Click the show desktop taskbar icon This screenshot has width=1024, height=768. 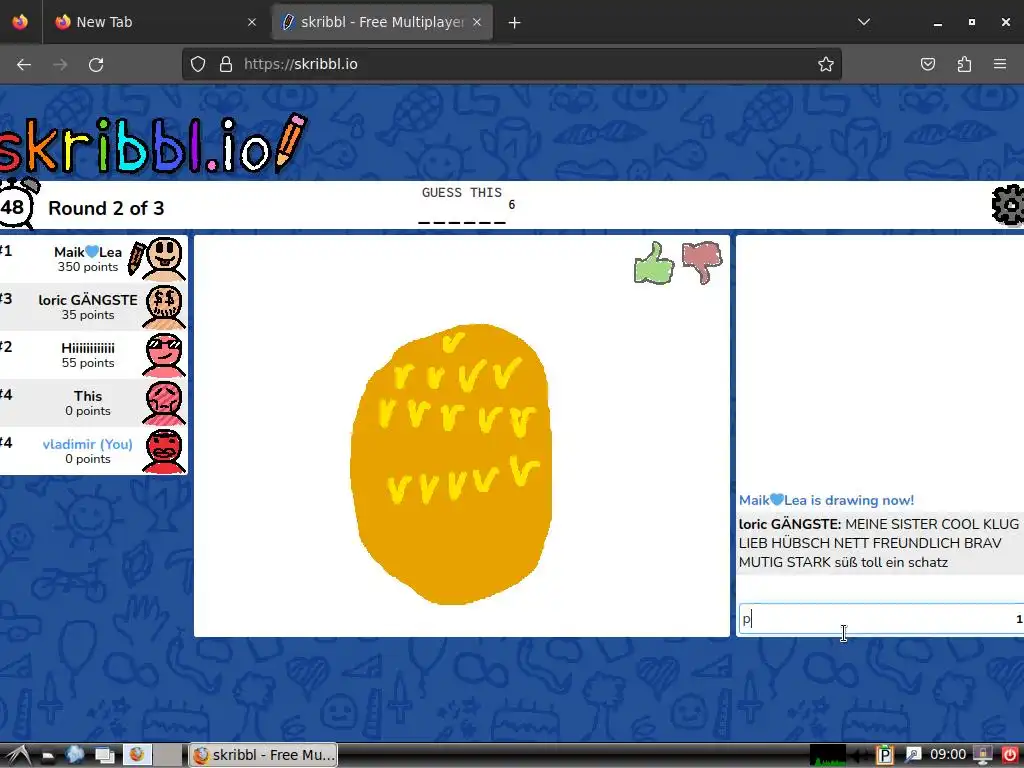coord(104,755)
